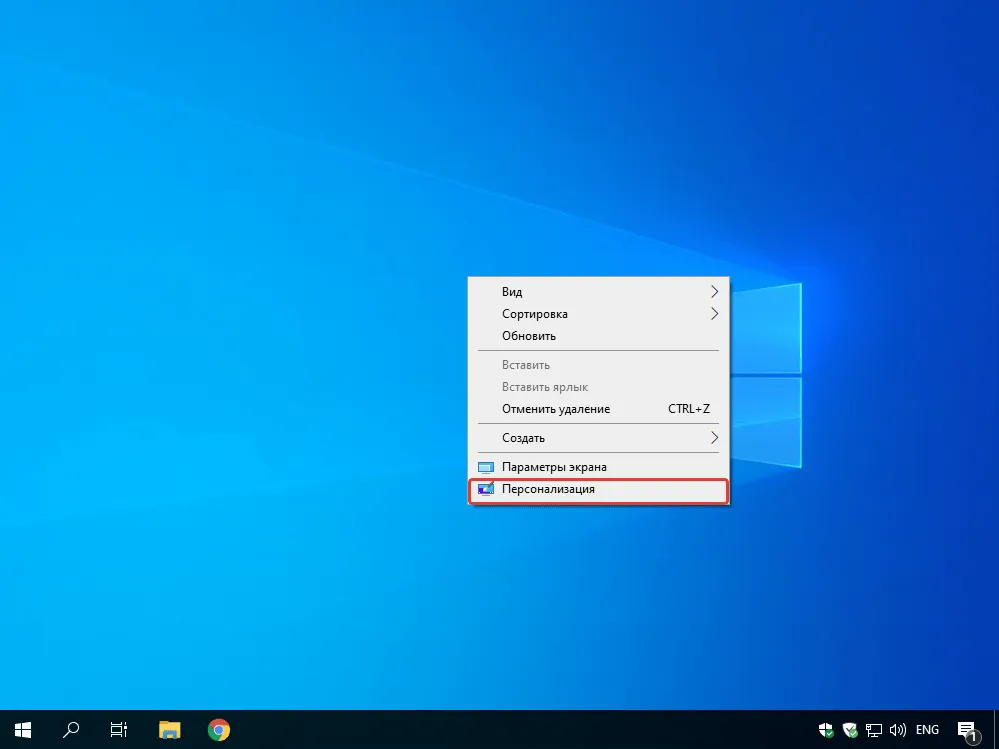This screenshot has width=999, height=749.
Task: Open Параметры экрана display settings
Action: pos(598,467)
